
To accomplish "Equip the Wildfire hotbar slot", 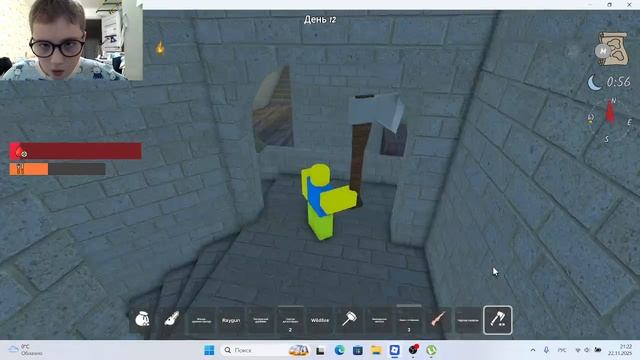I will (320, 320).
